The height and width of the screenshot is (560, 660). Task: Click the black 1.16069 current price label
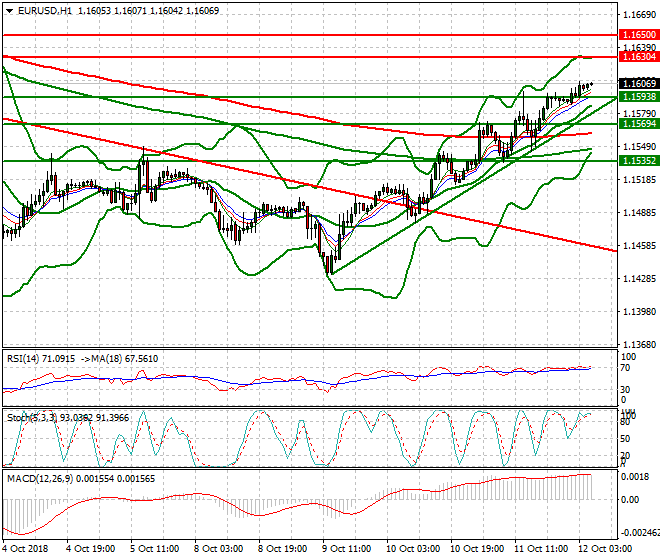(639, 83)
